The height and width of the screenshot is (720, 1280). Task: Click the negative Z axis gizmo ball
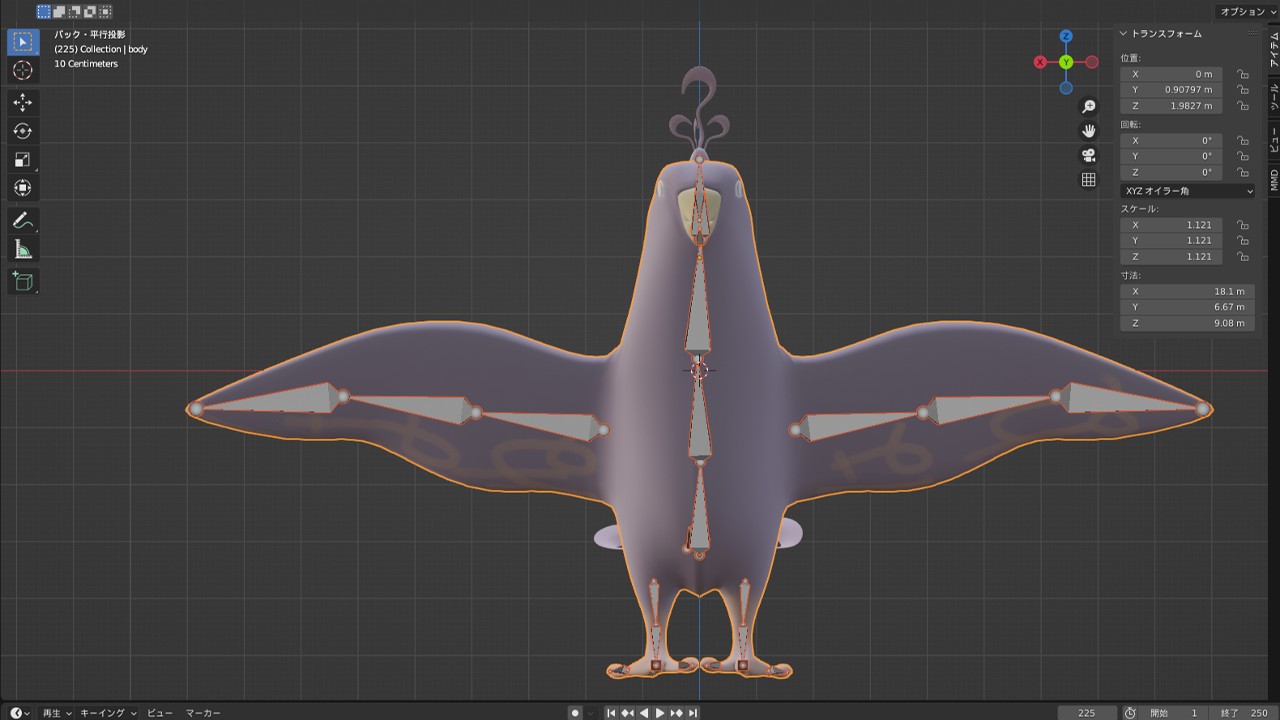click(1066, 88)
